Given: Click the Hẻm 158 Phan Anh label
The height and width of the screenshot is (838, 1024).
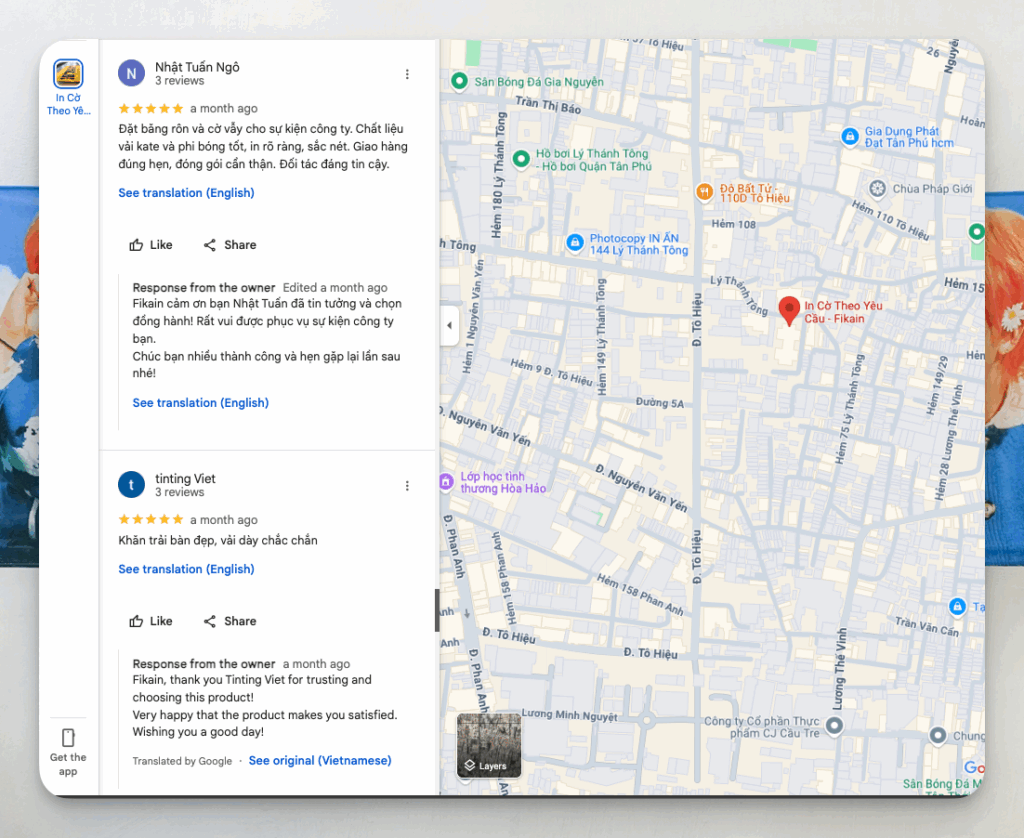Looking at the screenshot, I should click(x=640, y=594).
